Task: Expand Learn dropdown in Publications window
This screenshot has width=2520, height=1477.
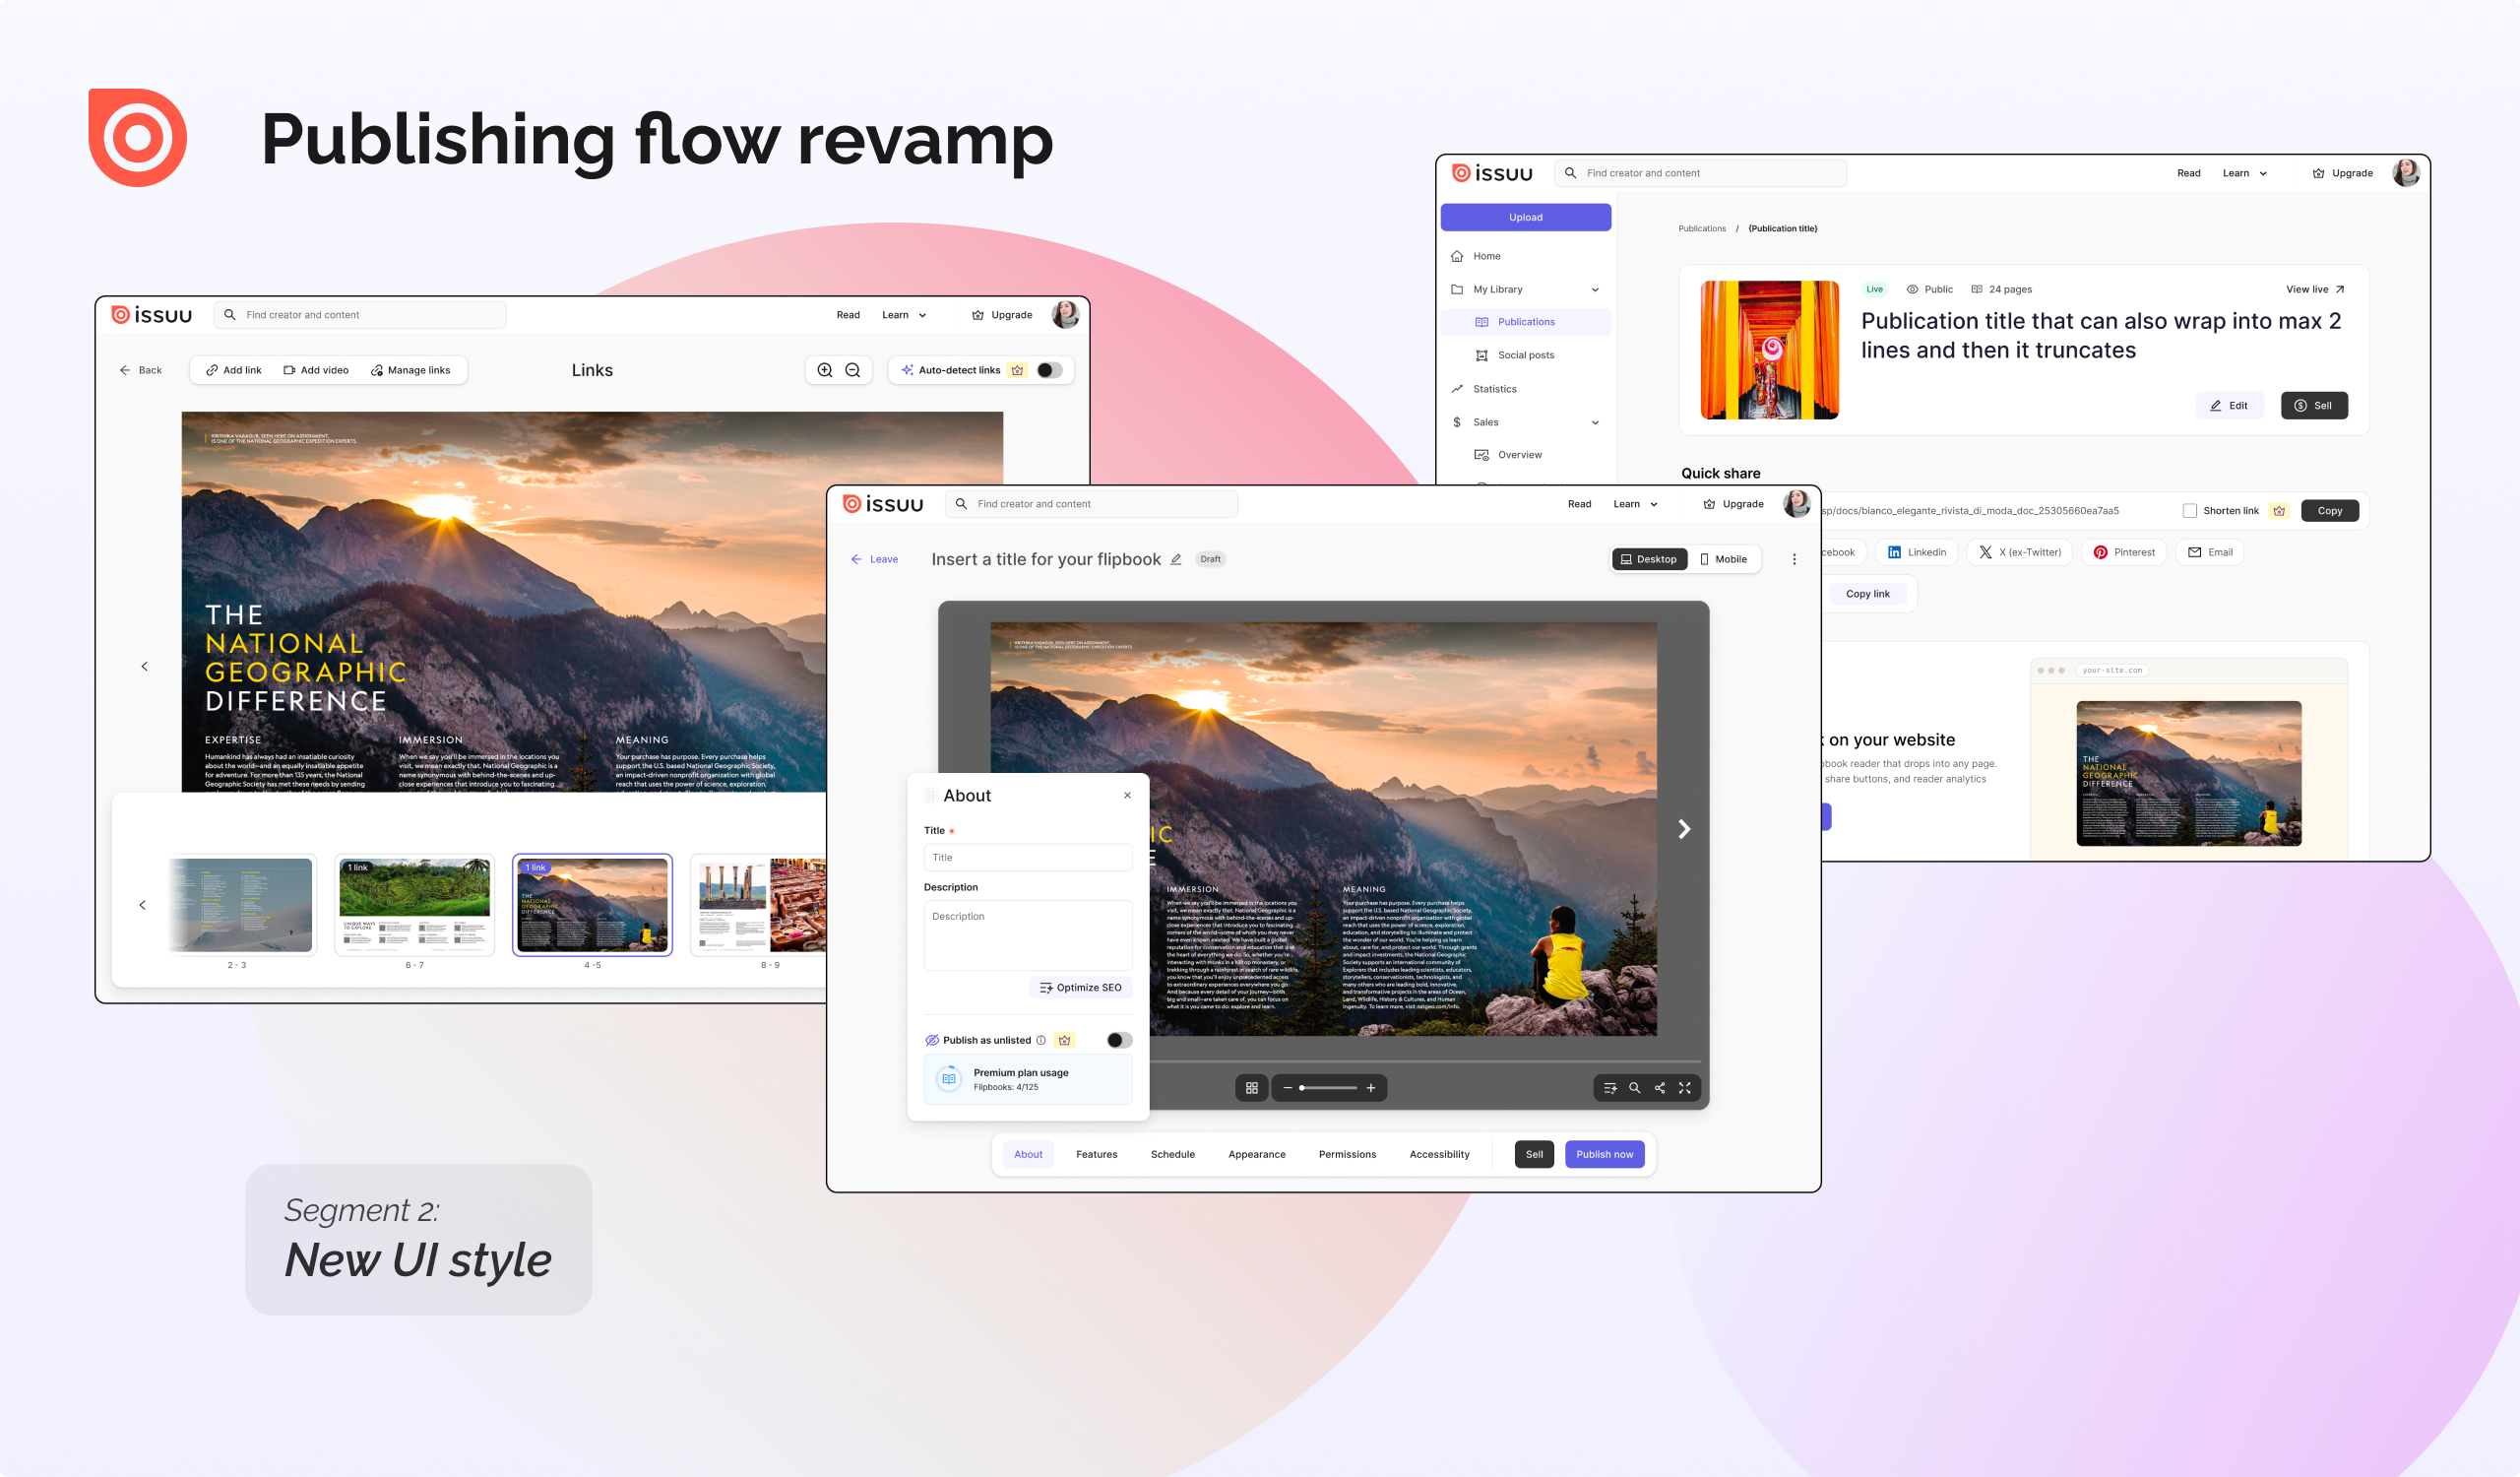Action: (x=2244, y=173)
